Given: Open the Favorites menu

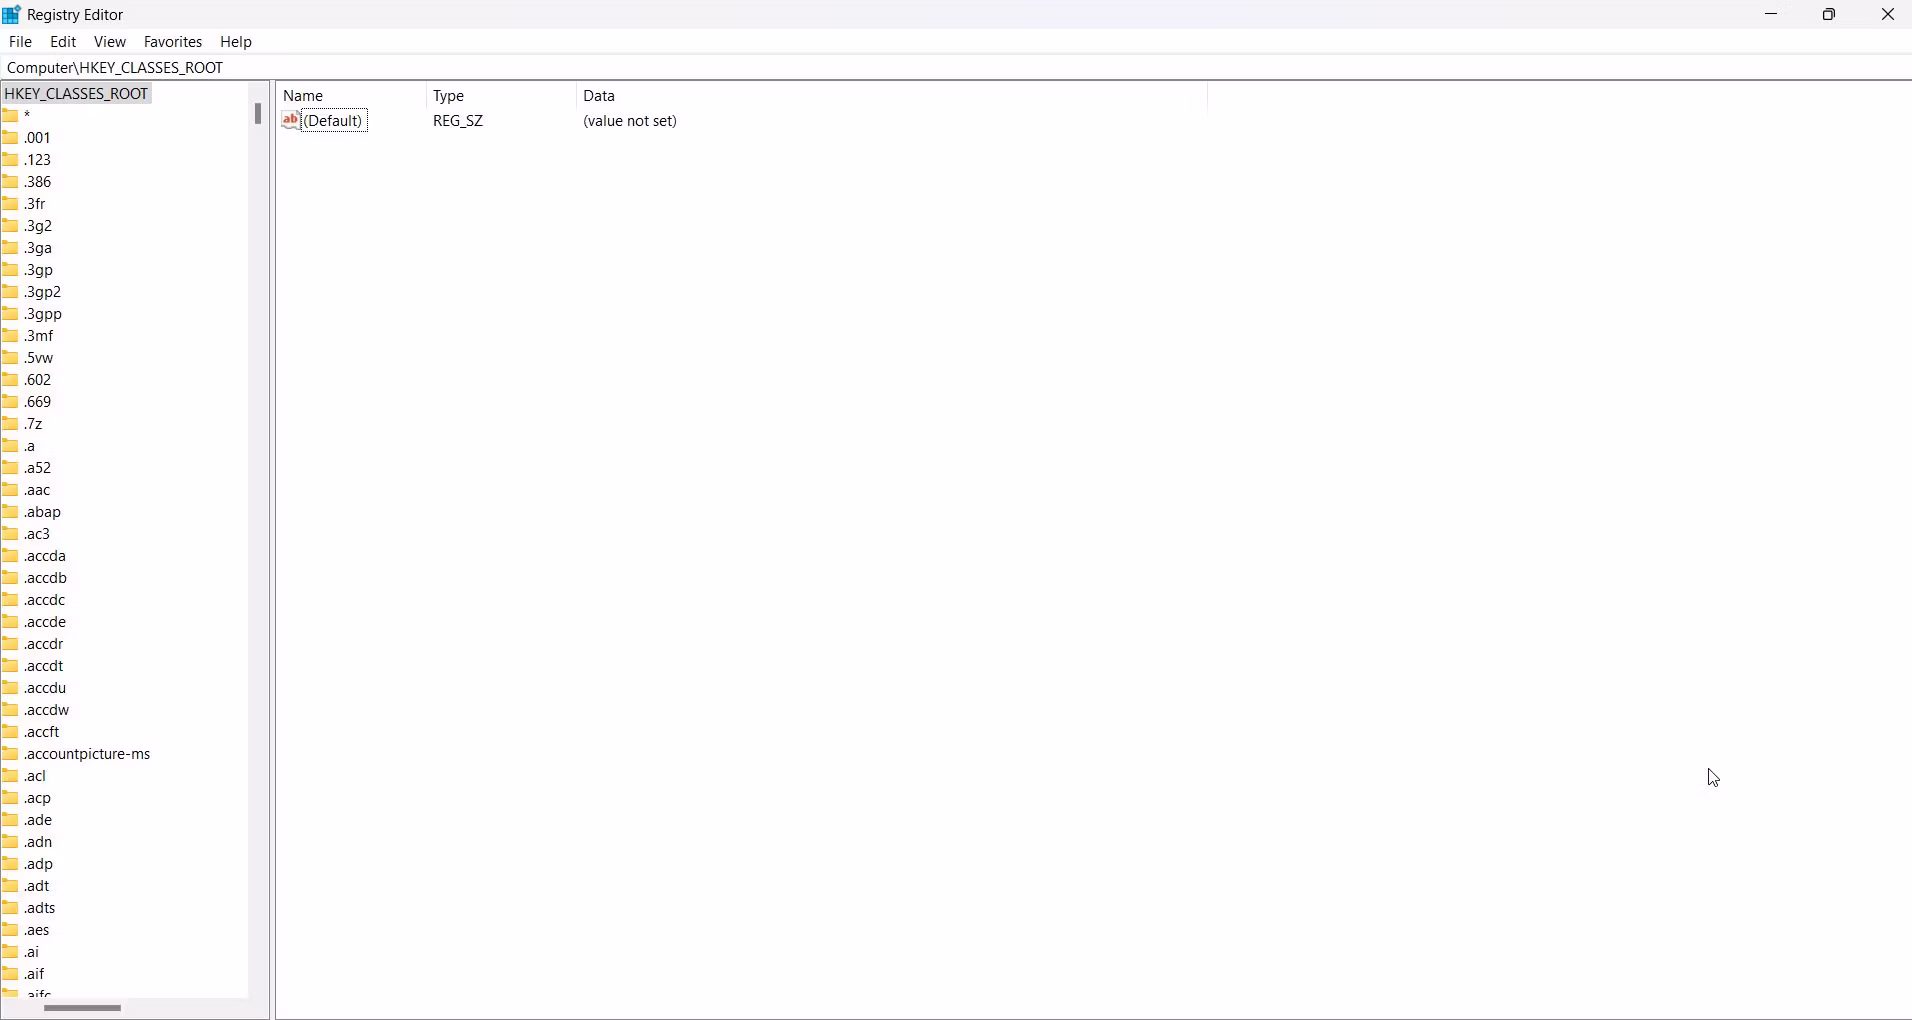Looking at the screenshot, I should click(173, 42).
